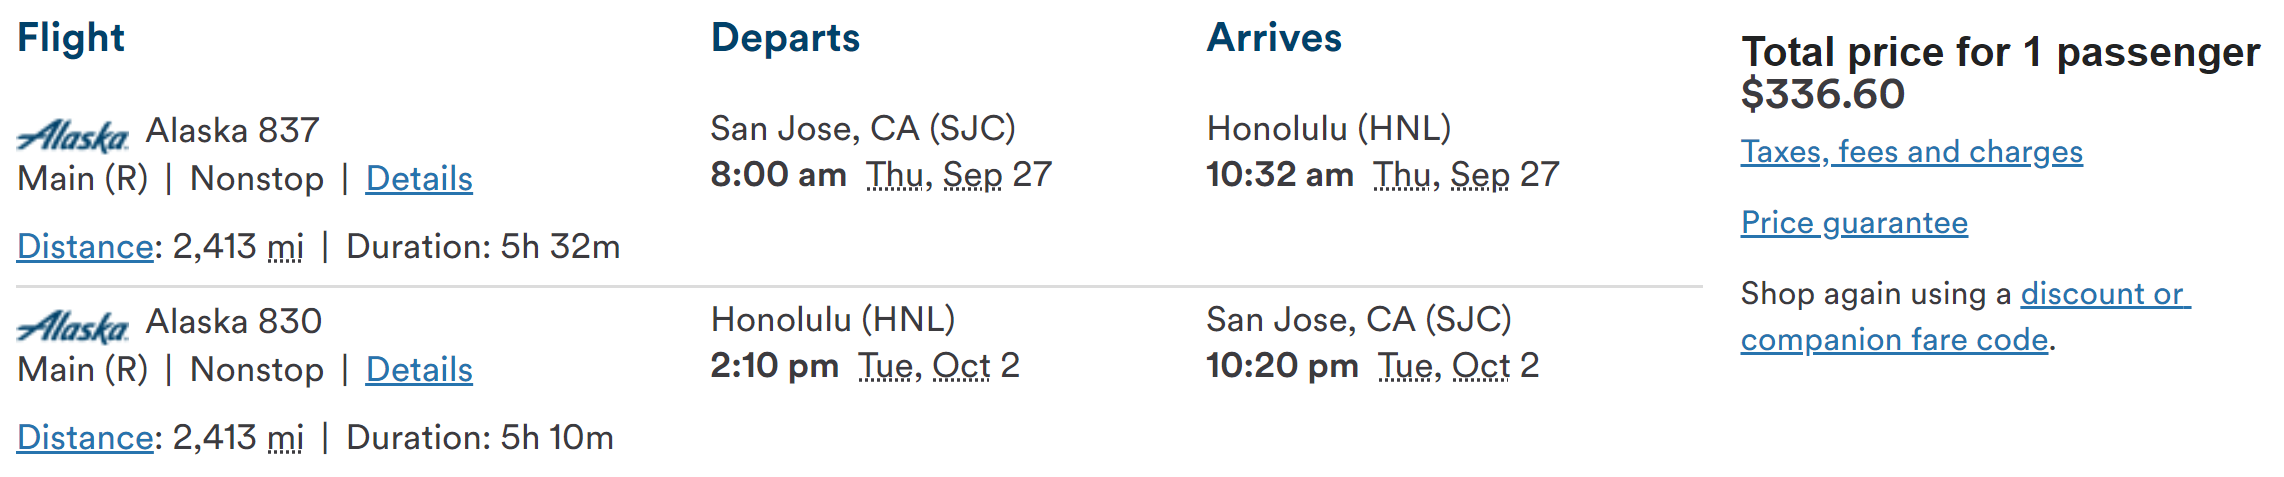Image resolution: width=2284 pixels, height=477 pixels.
Task: Click the Alaska Airlines logo beside flight 837
Action: 73,135
